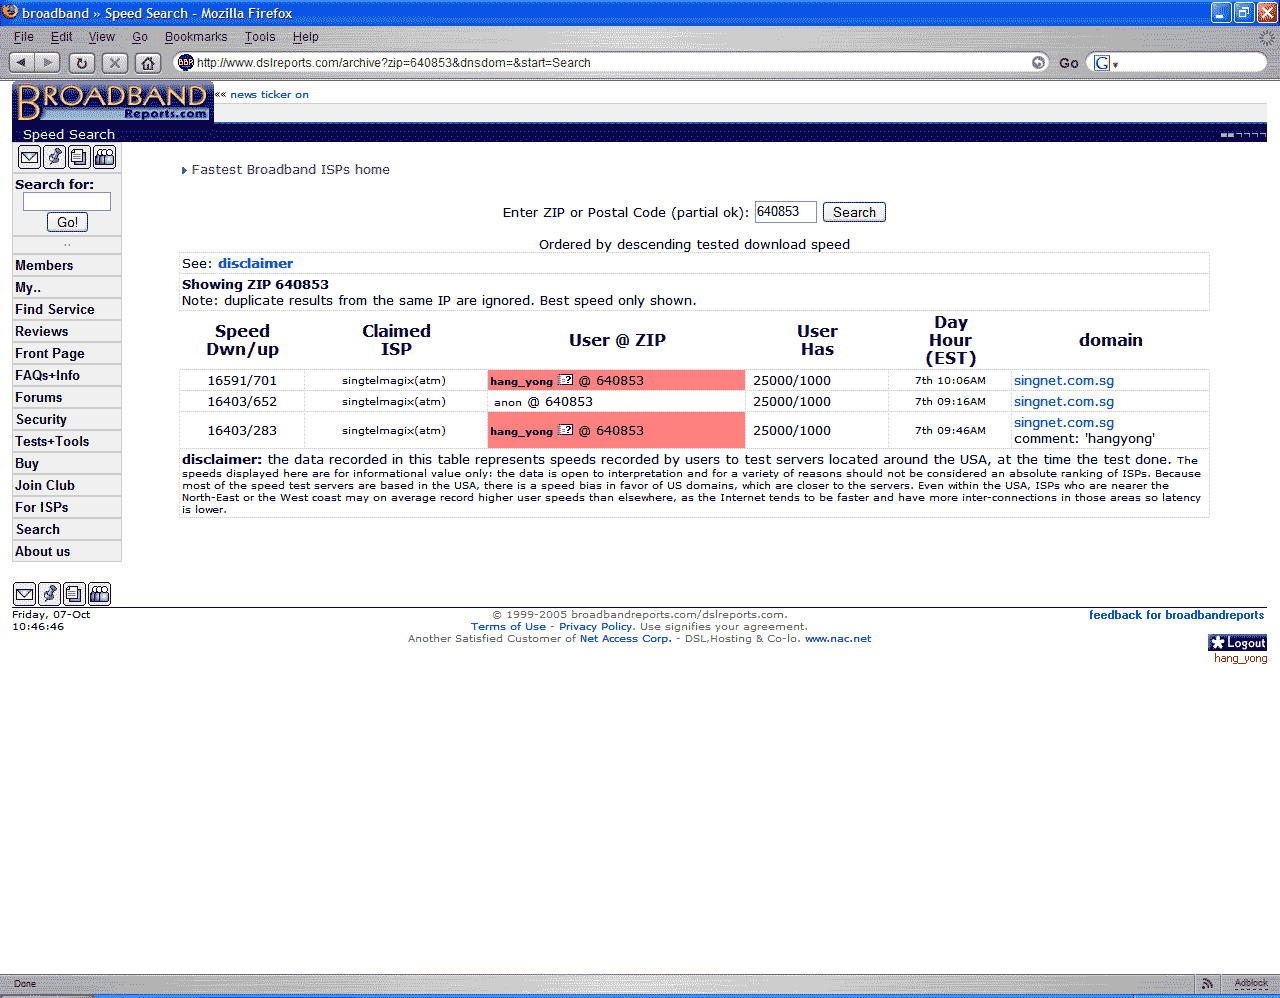Open the Forums sidebar link
The width and height of the screenshot is (1280, 998).
(x=39, y=397)
